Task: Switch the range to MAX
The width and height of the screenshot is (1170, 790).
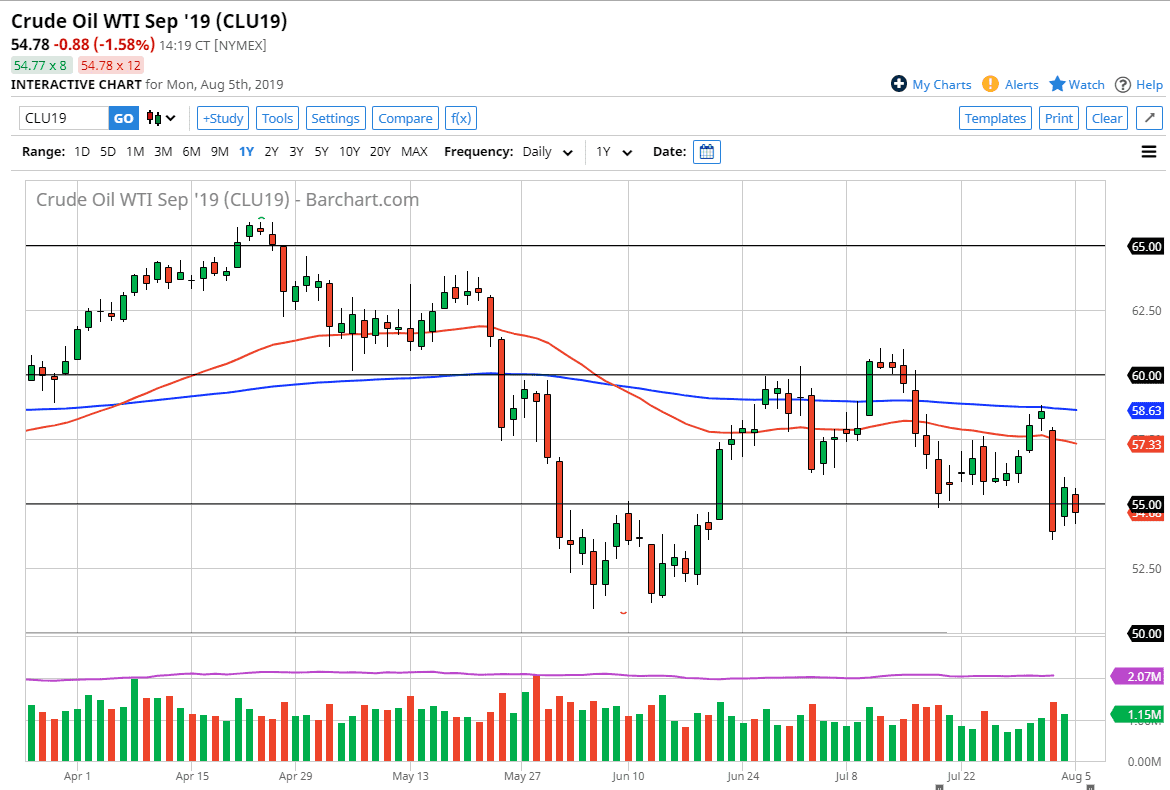Action: (413, 152)
